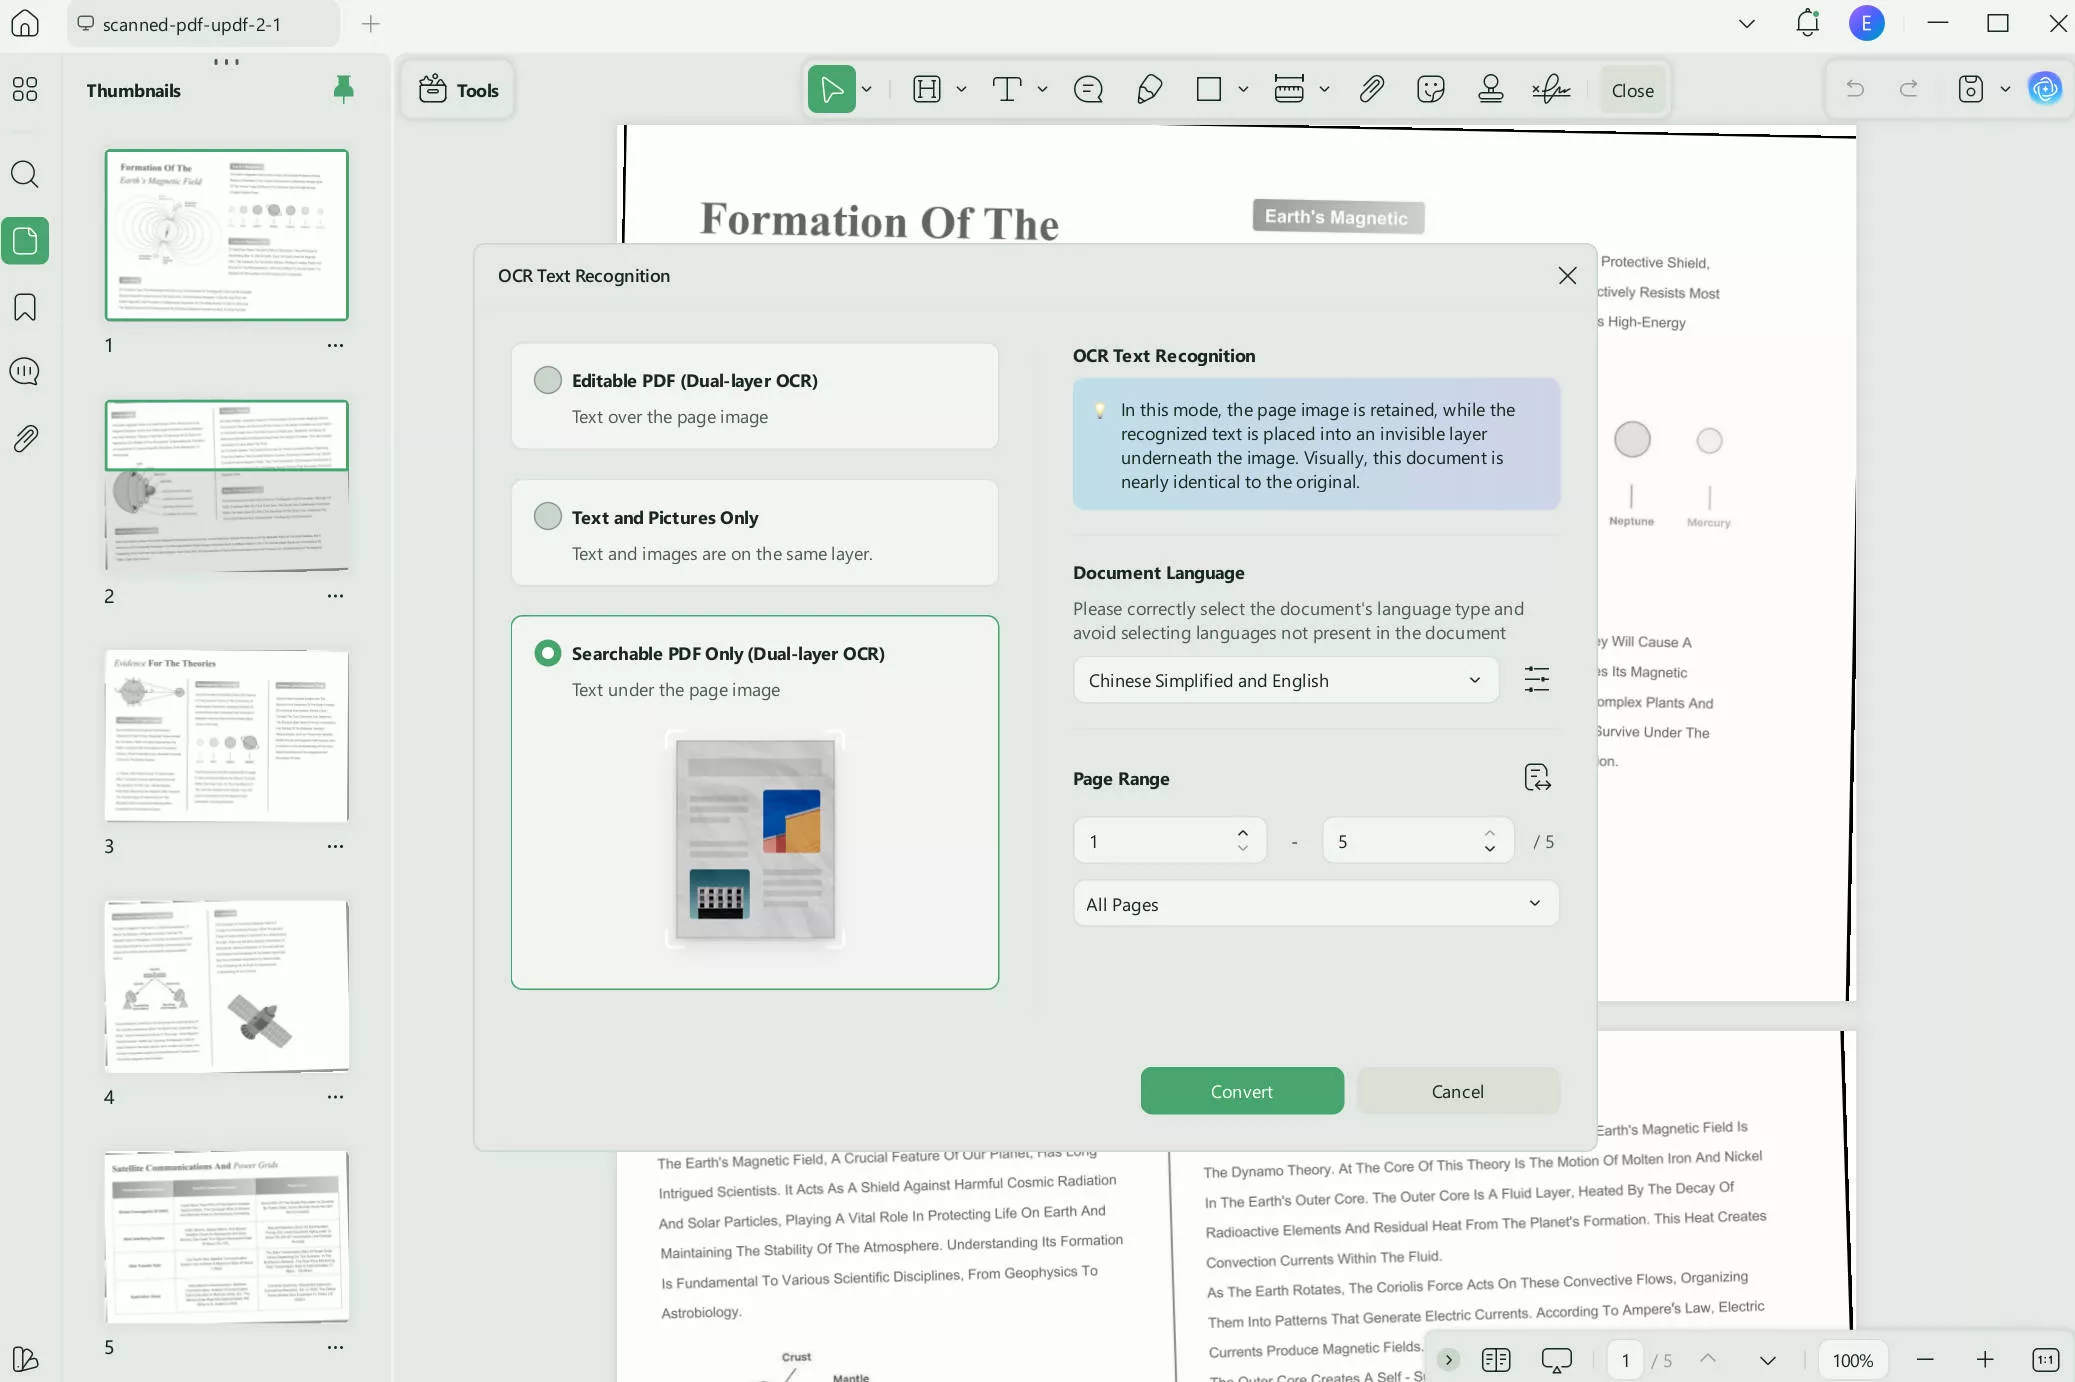Select the Stamp tool
The image size is (2075, 1382).
pyautogui.click(x=1490, y=89)
